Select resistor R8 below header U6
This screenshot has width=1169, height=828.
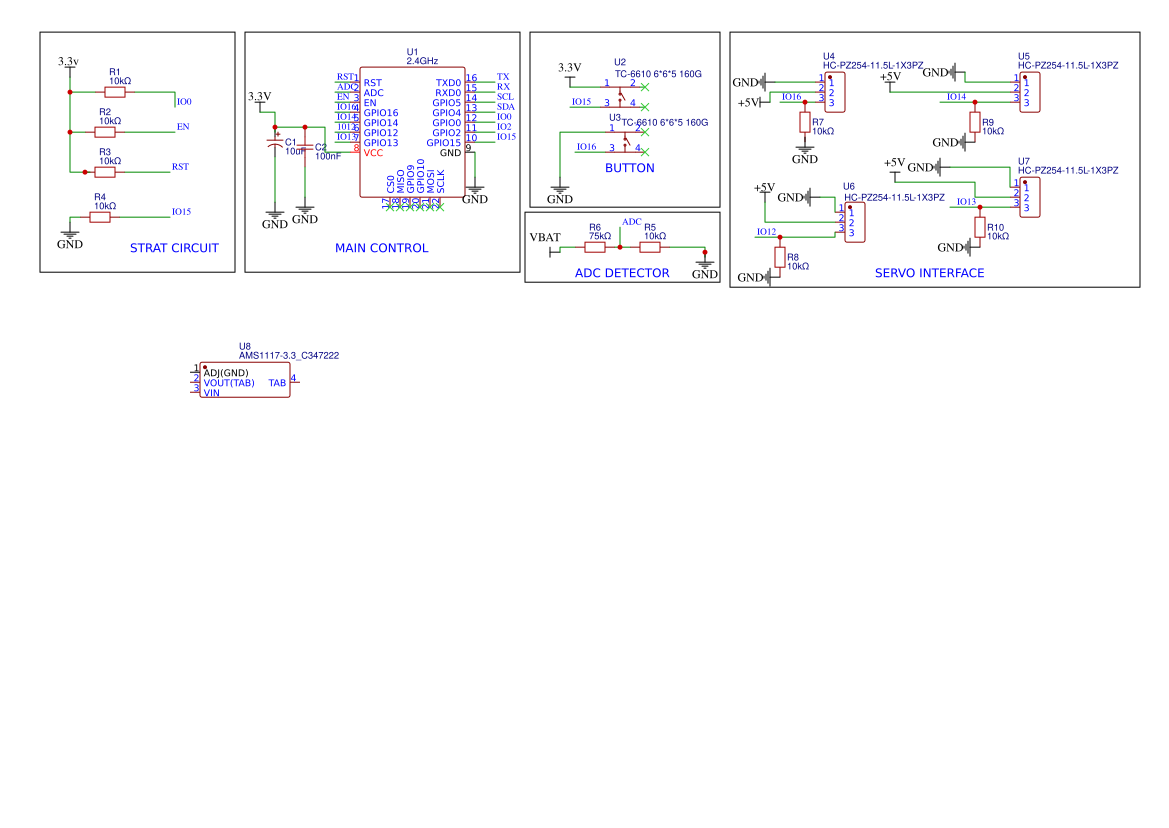tap(780, 258)
